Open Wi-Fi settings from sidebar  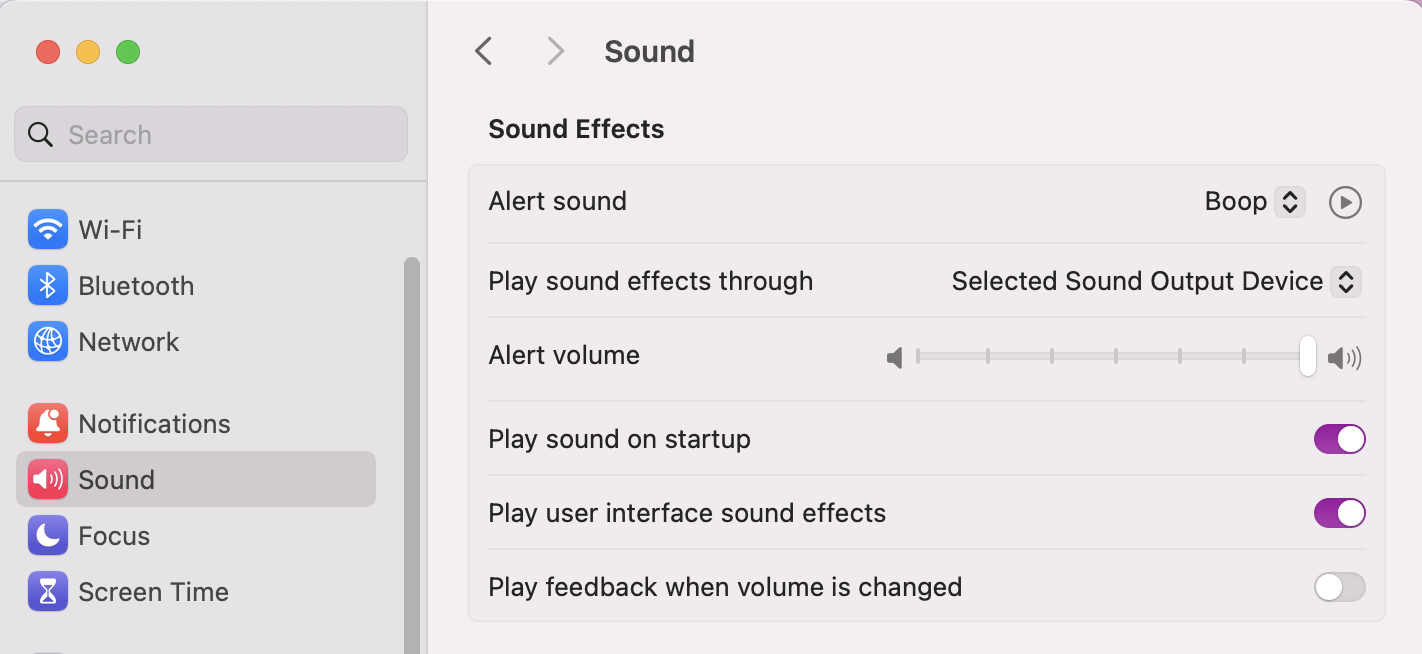(x=110, y=229)
